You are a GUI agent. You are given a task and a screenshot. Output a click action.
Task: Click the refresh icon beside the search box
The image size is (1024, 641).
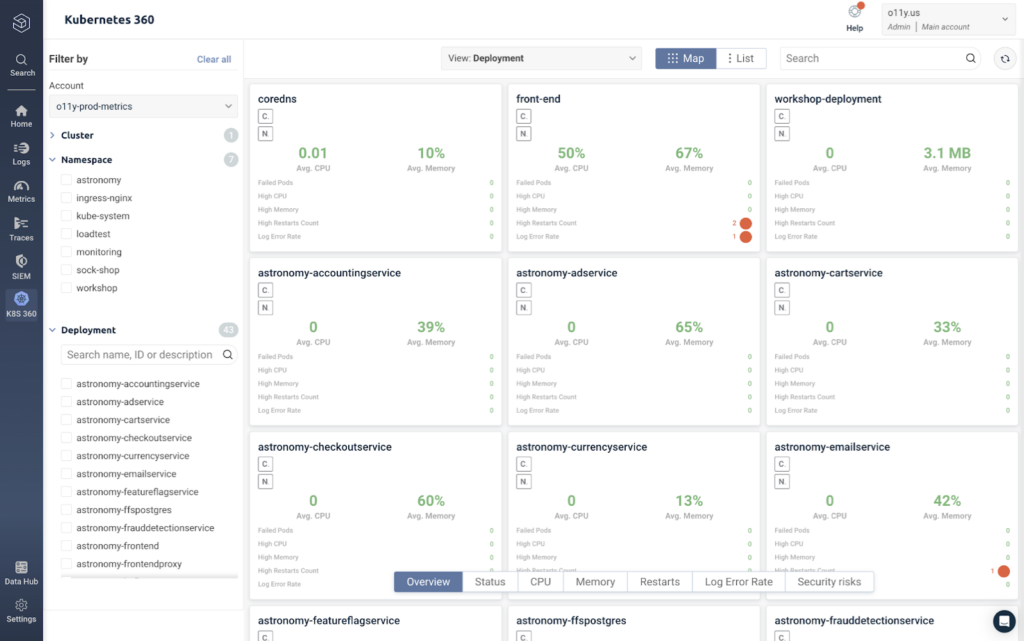point(1005,59)
